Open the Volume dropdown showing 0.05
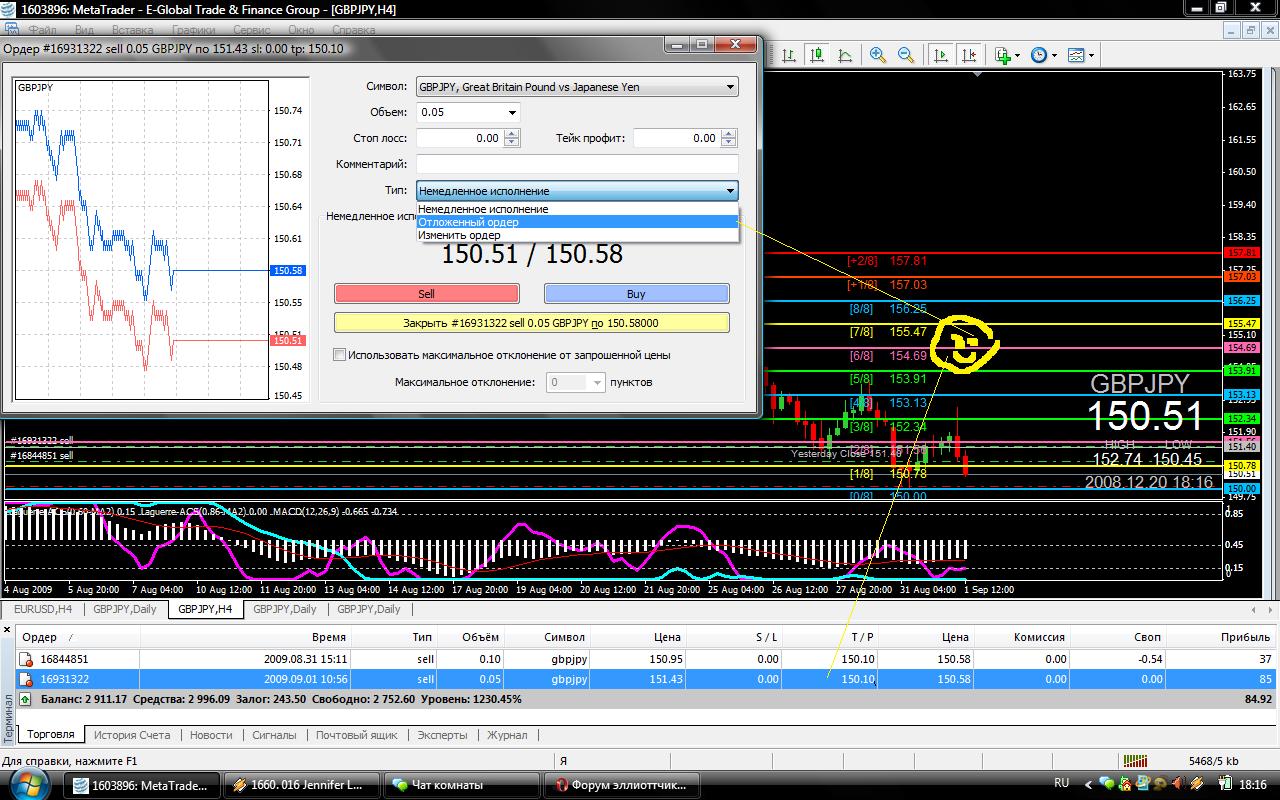 468,112
